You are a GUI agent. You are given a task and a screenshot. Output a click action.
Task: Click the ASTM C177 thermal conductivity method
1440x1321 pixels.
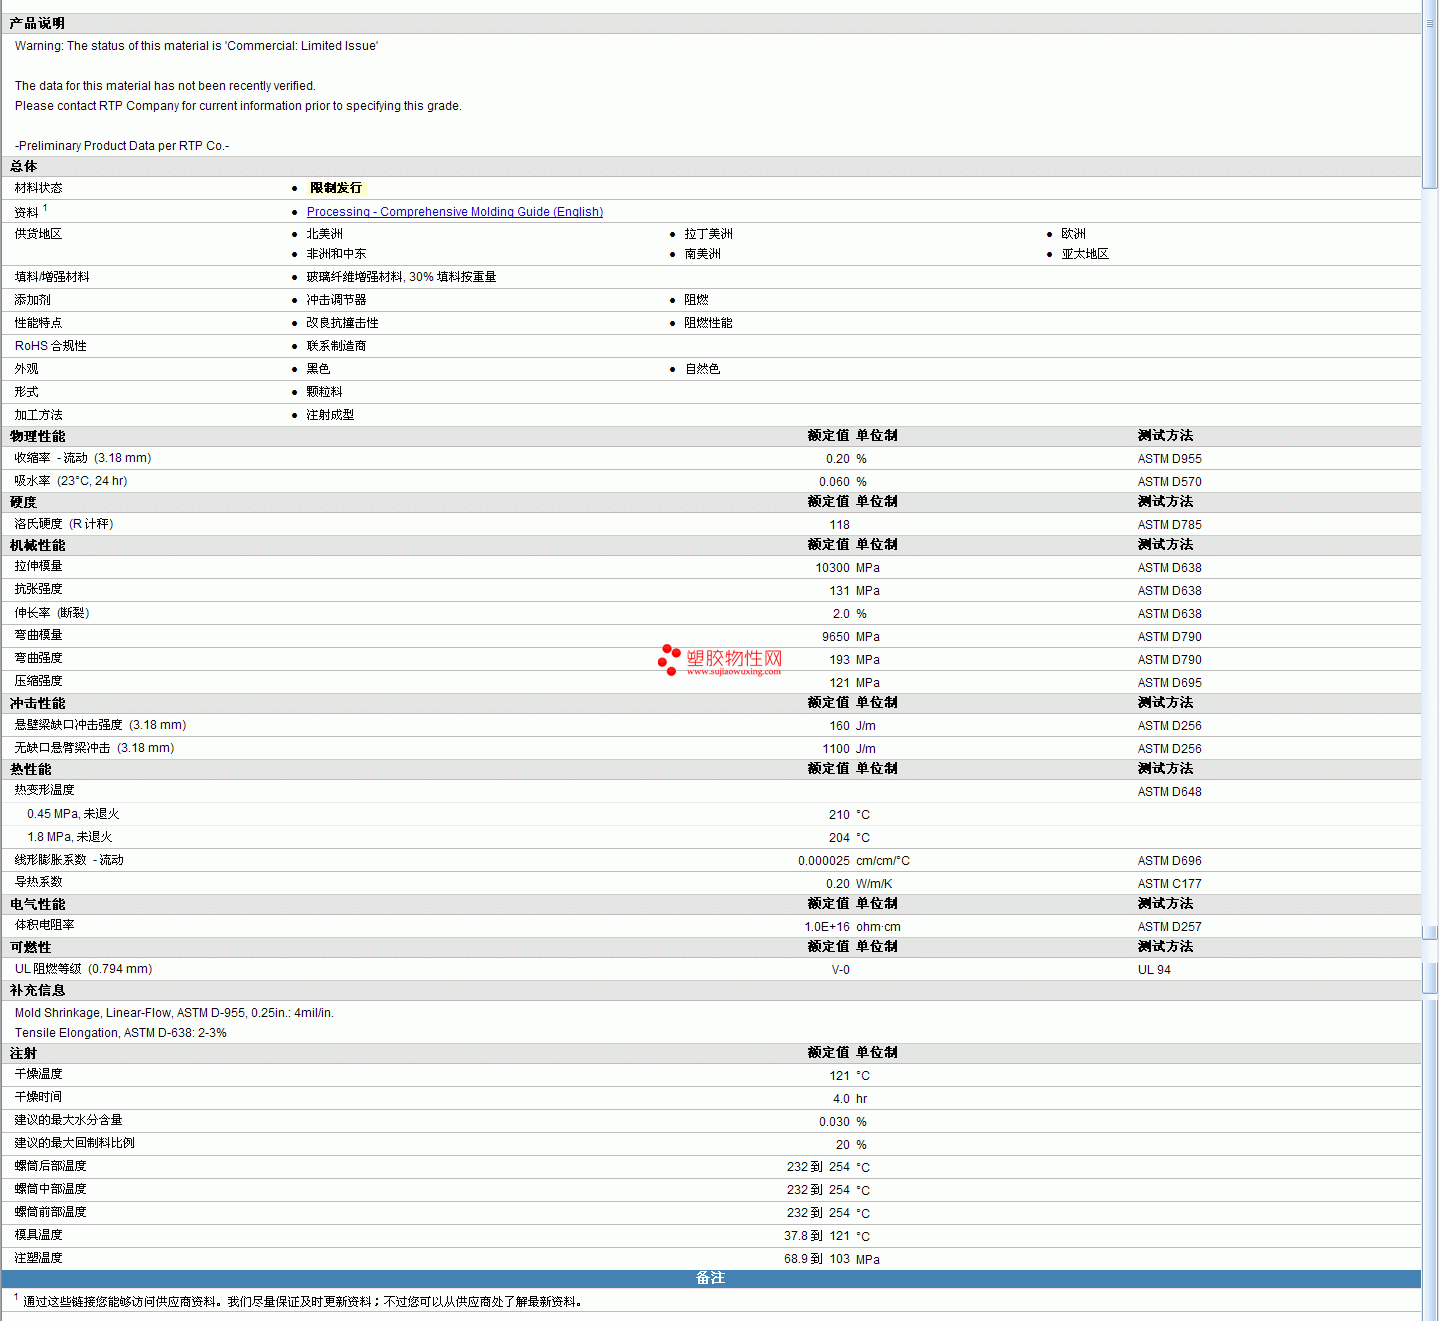point(1169,884)
